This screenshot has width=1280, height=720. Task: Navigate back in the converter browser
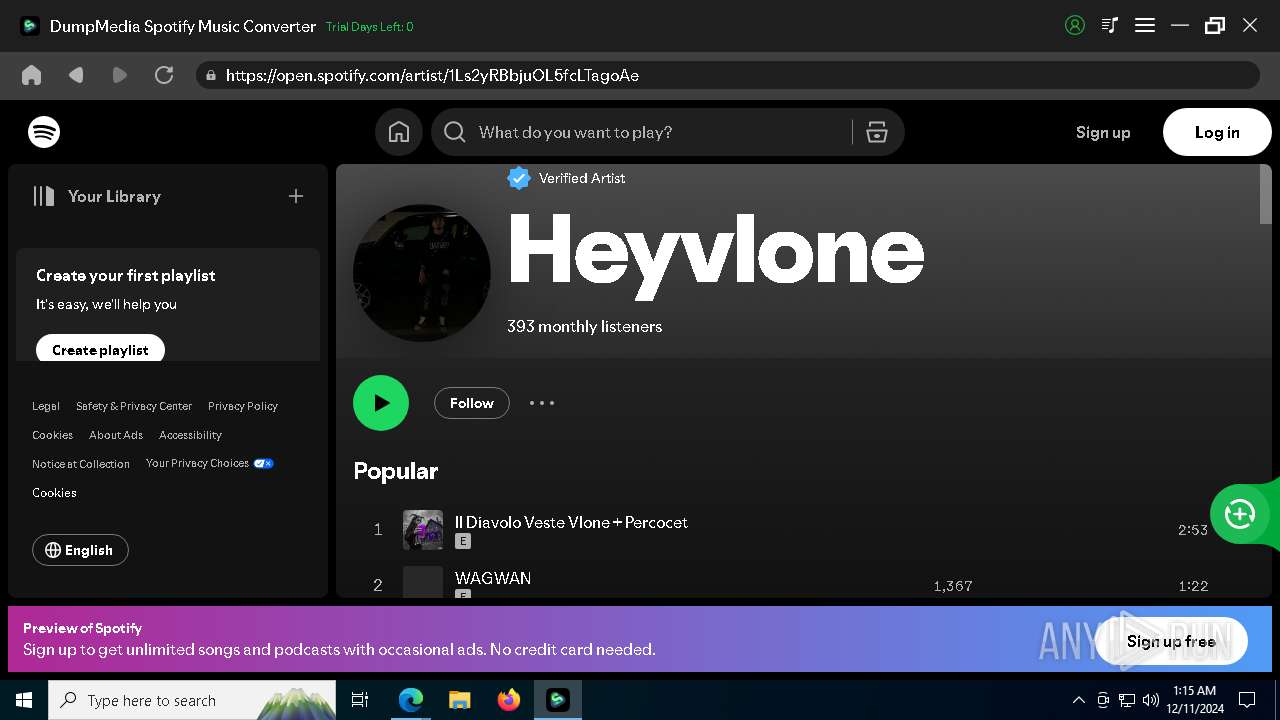tap(76, 75)
